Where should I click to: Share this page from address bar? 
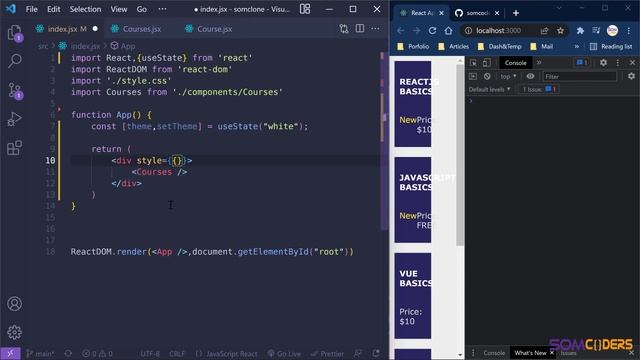coord(544,31)
